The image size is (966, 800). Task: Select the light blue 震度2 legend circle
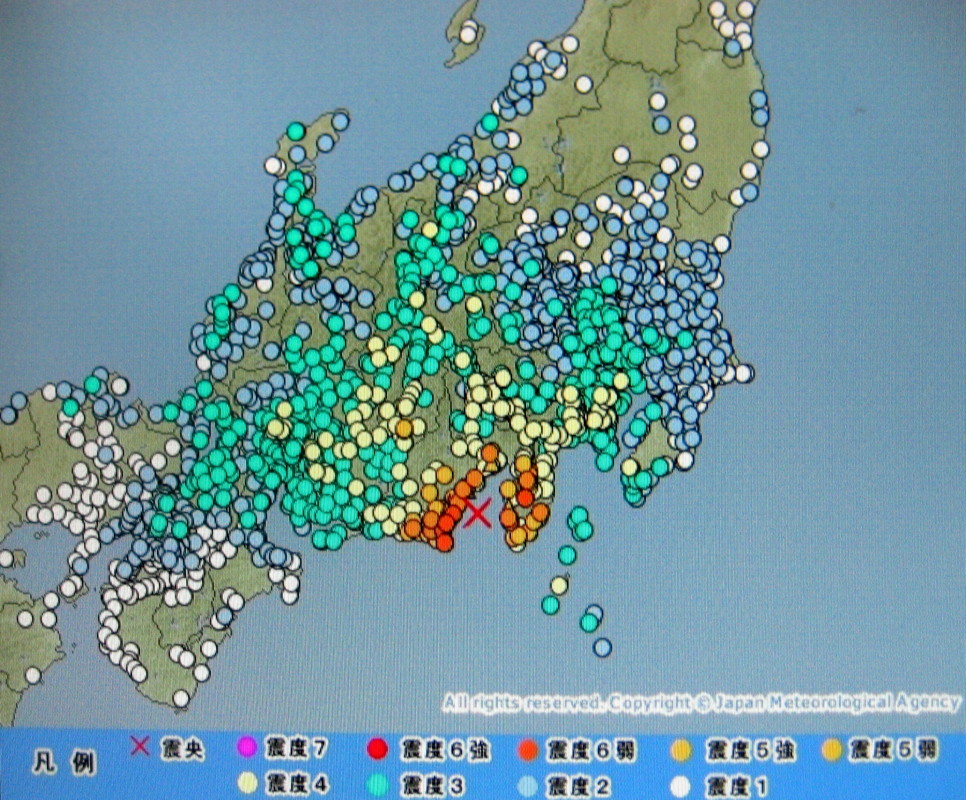(x=528, y=786)
